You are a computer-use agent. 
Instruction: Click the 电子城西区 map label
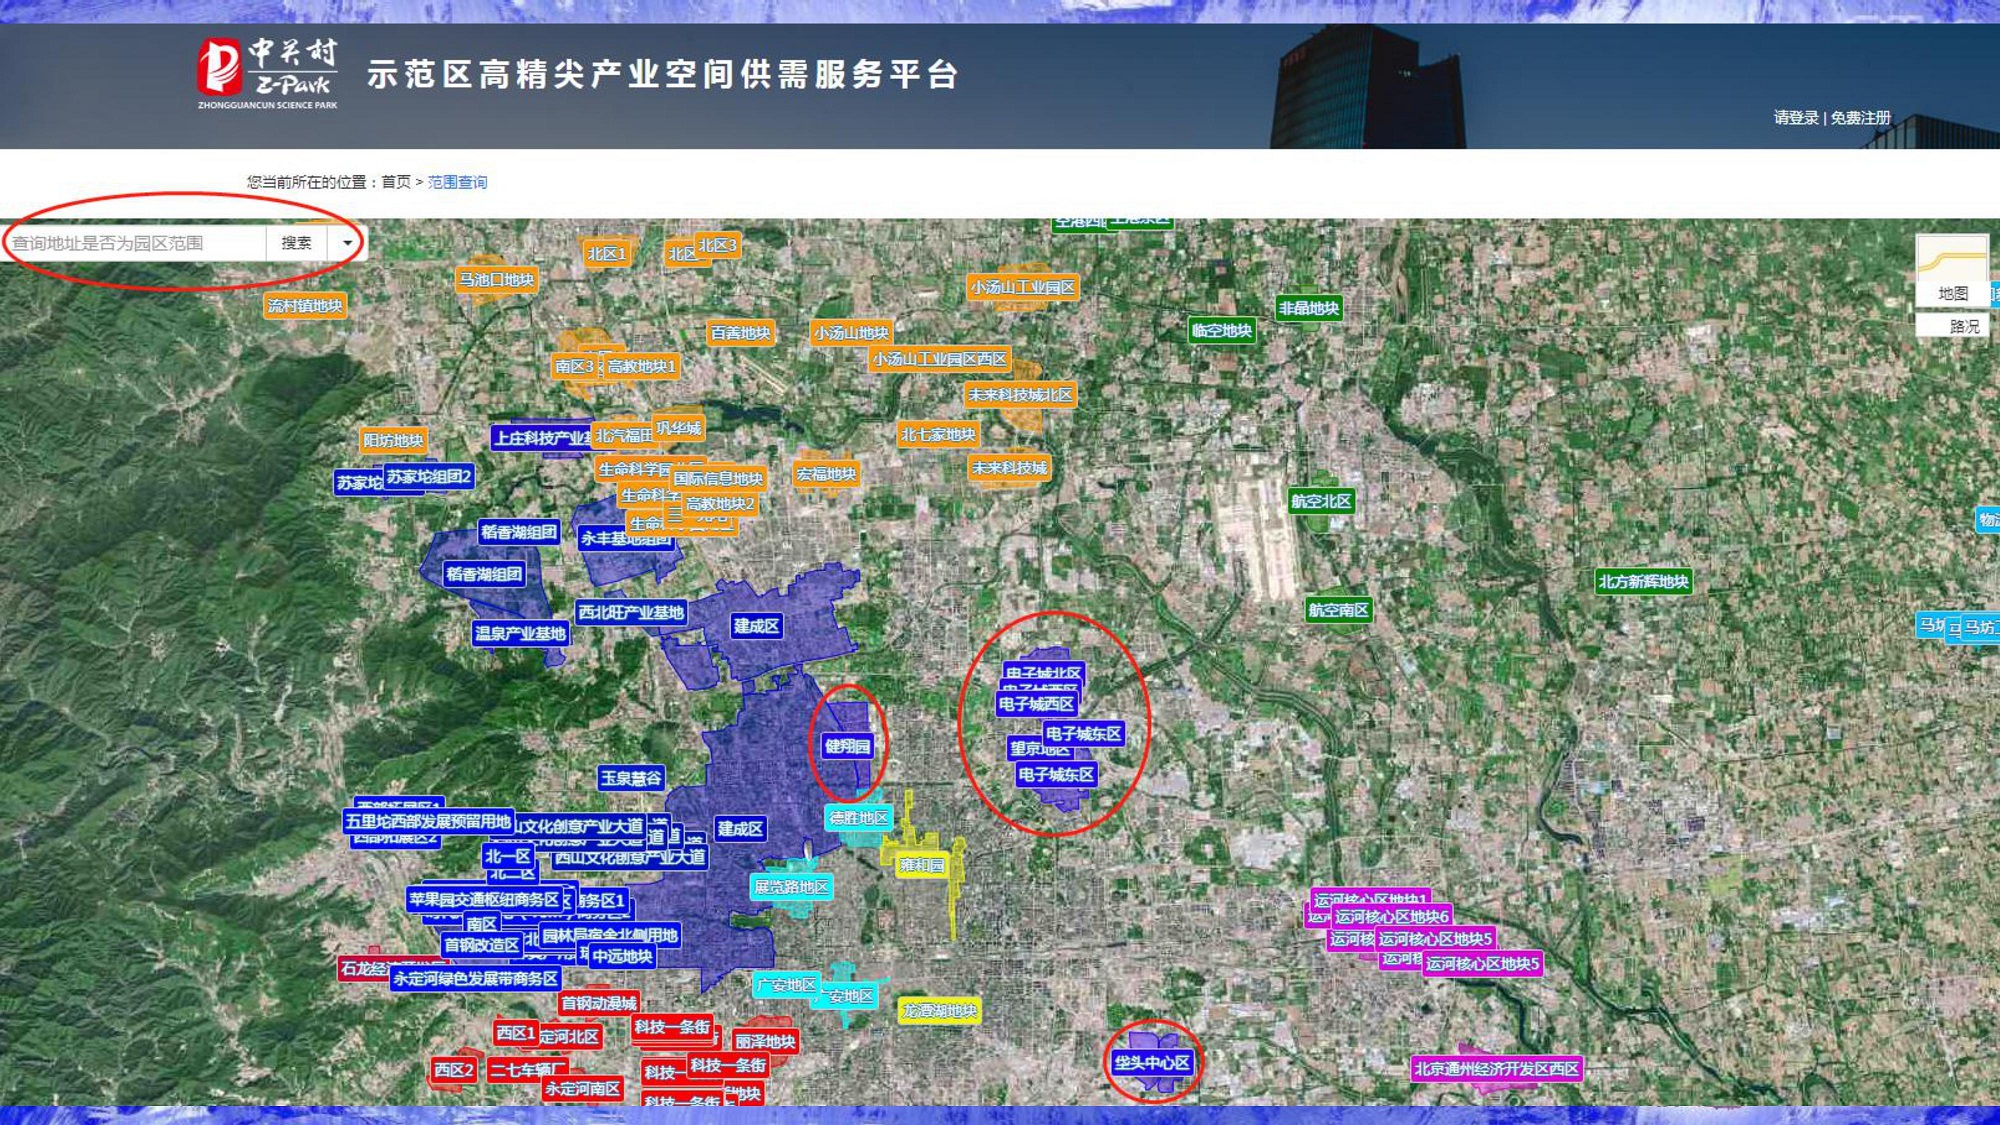pos(1036,704)
